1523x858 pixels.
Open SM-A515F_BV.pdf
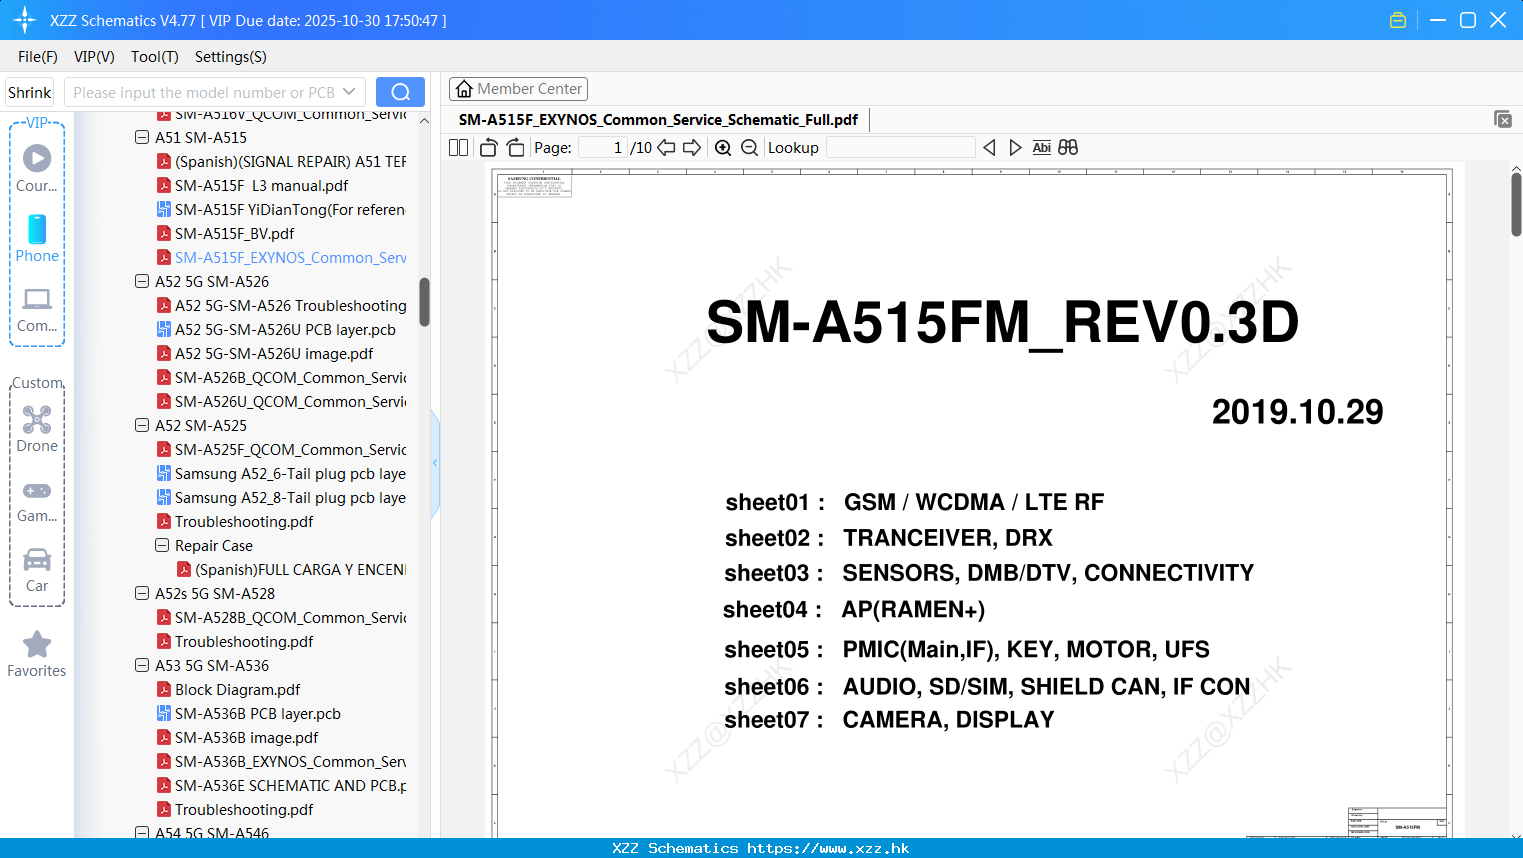[225, 234]
